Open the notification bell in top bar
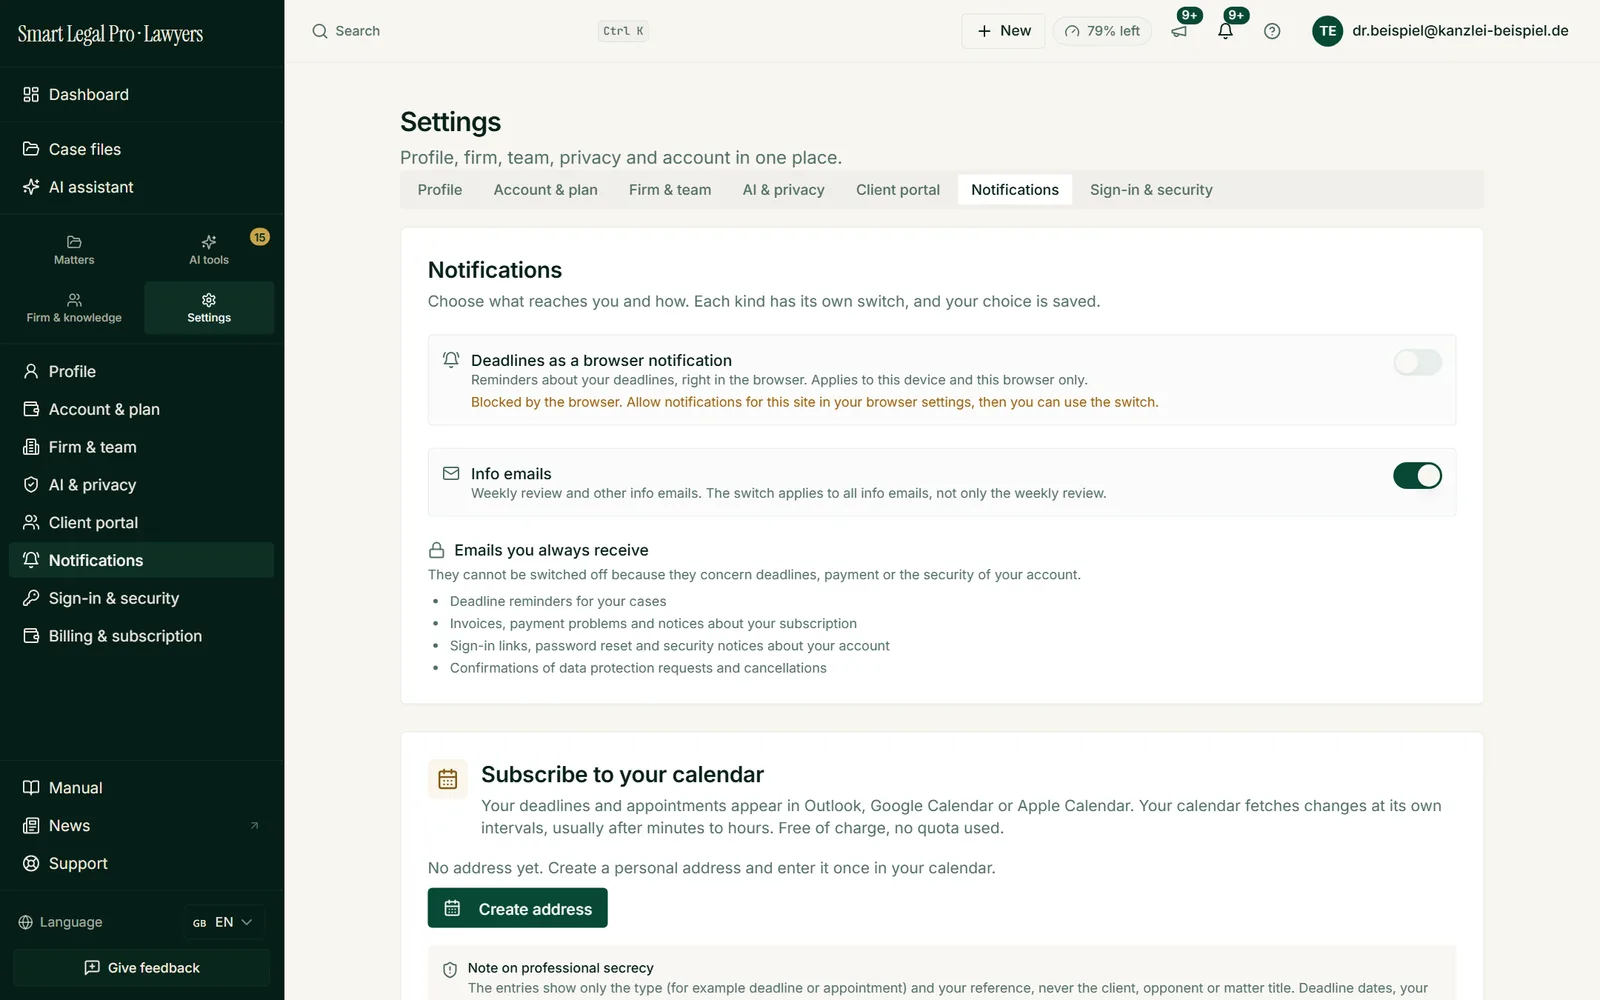Screen dimensions: 1600x1000 (x=1225, y=31)
